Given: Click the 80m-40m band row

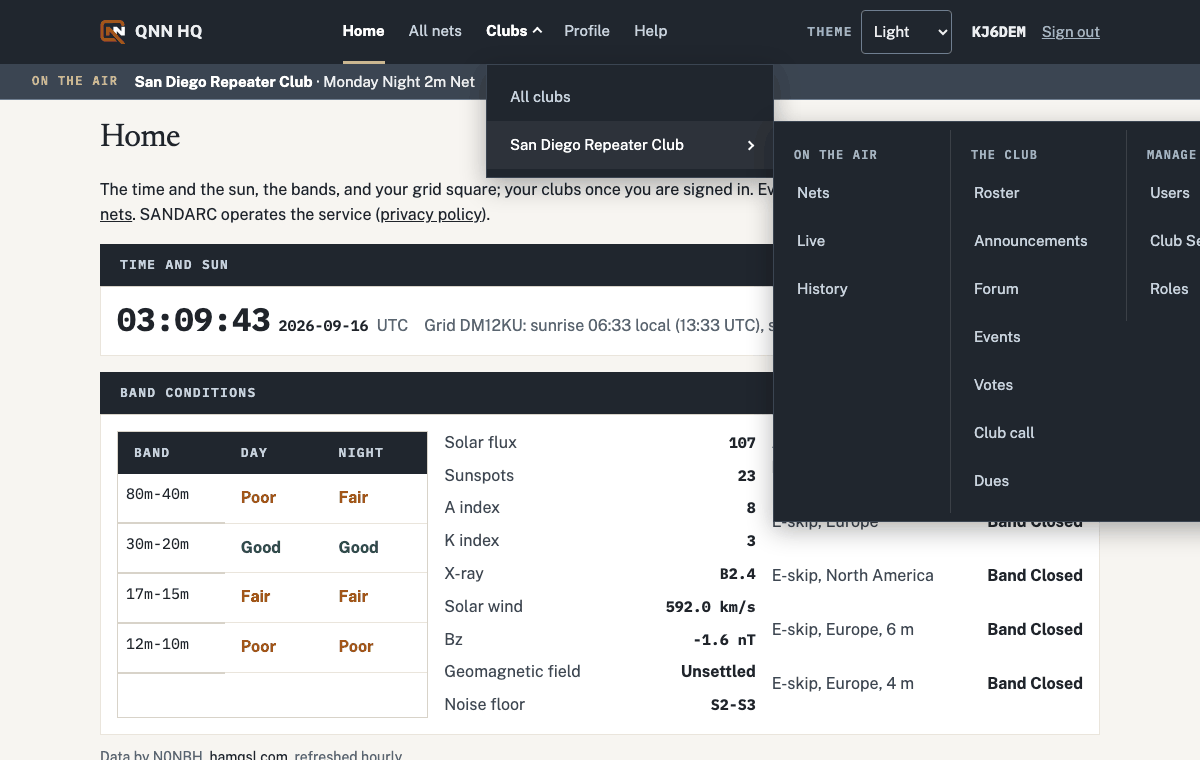Looking at the screenshot, I should (272, 498).
